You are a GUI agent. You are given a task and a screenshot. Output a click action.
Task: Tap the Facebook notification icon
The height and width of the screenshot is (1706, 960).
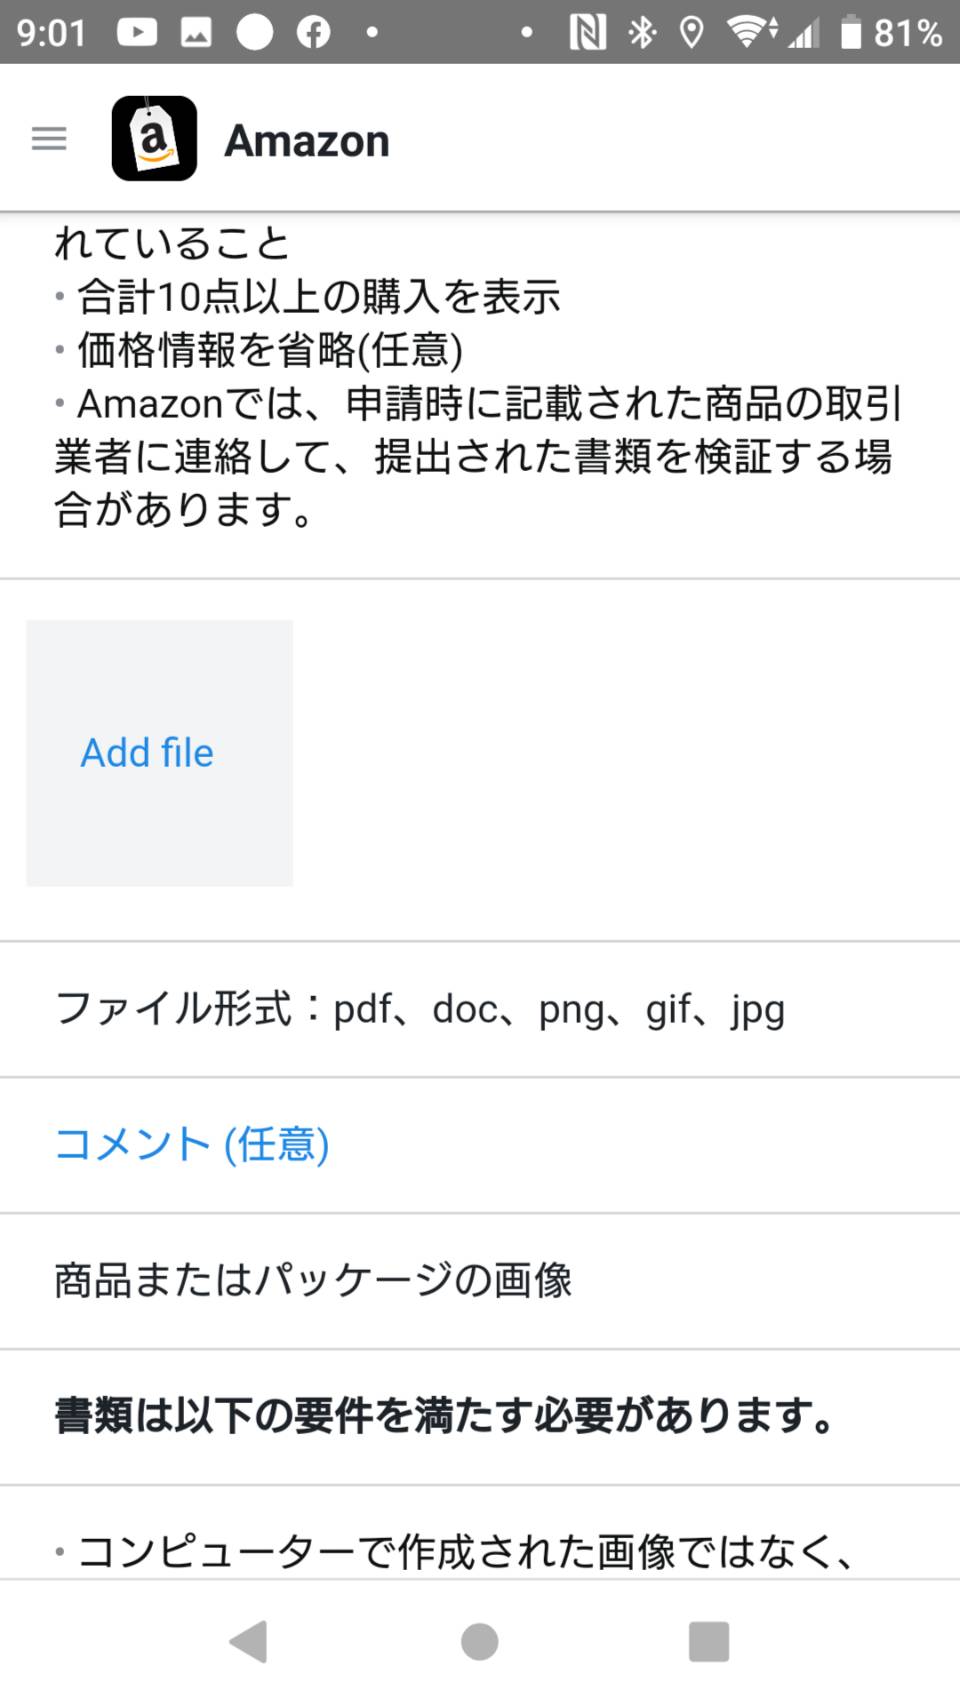click(x=313, y=33)
